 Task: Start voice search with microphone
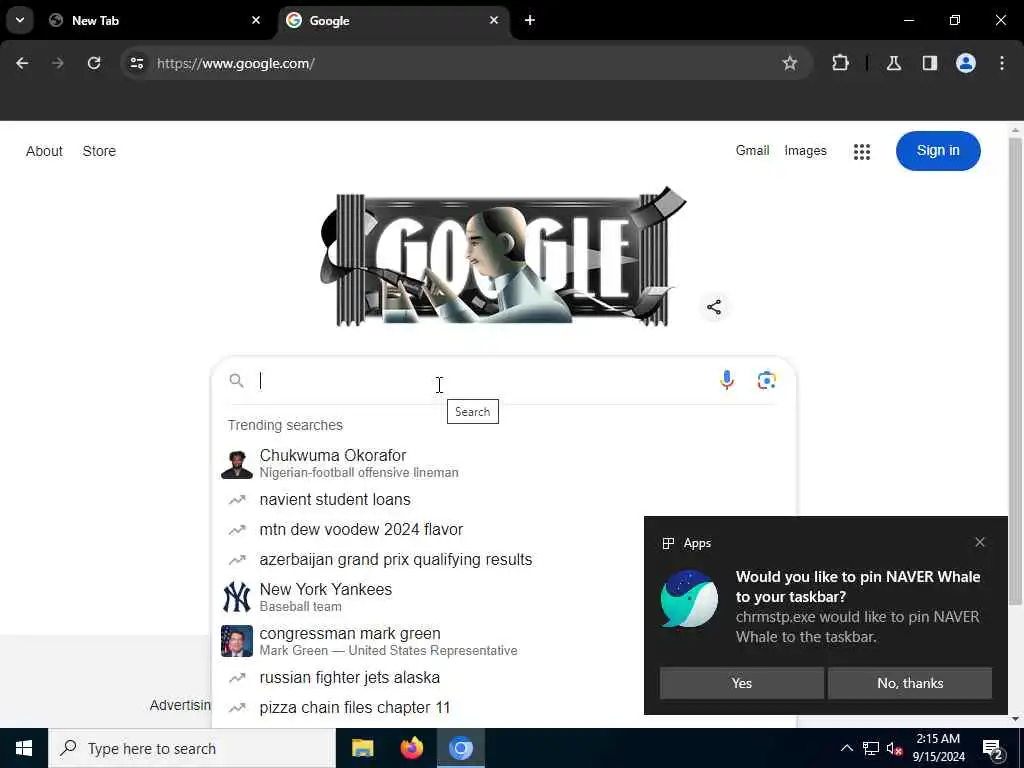[727, 380]
